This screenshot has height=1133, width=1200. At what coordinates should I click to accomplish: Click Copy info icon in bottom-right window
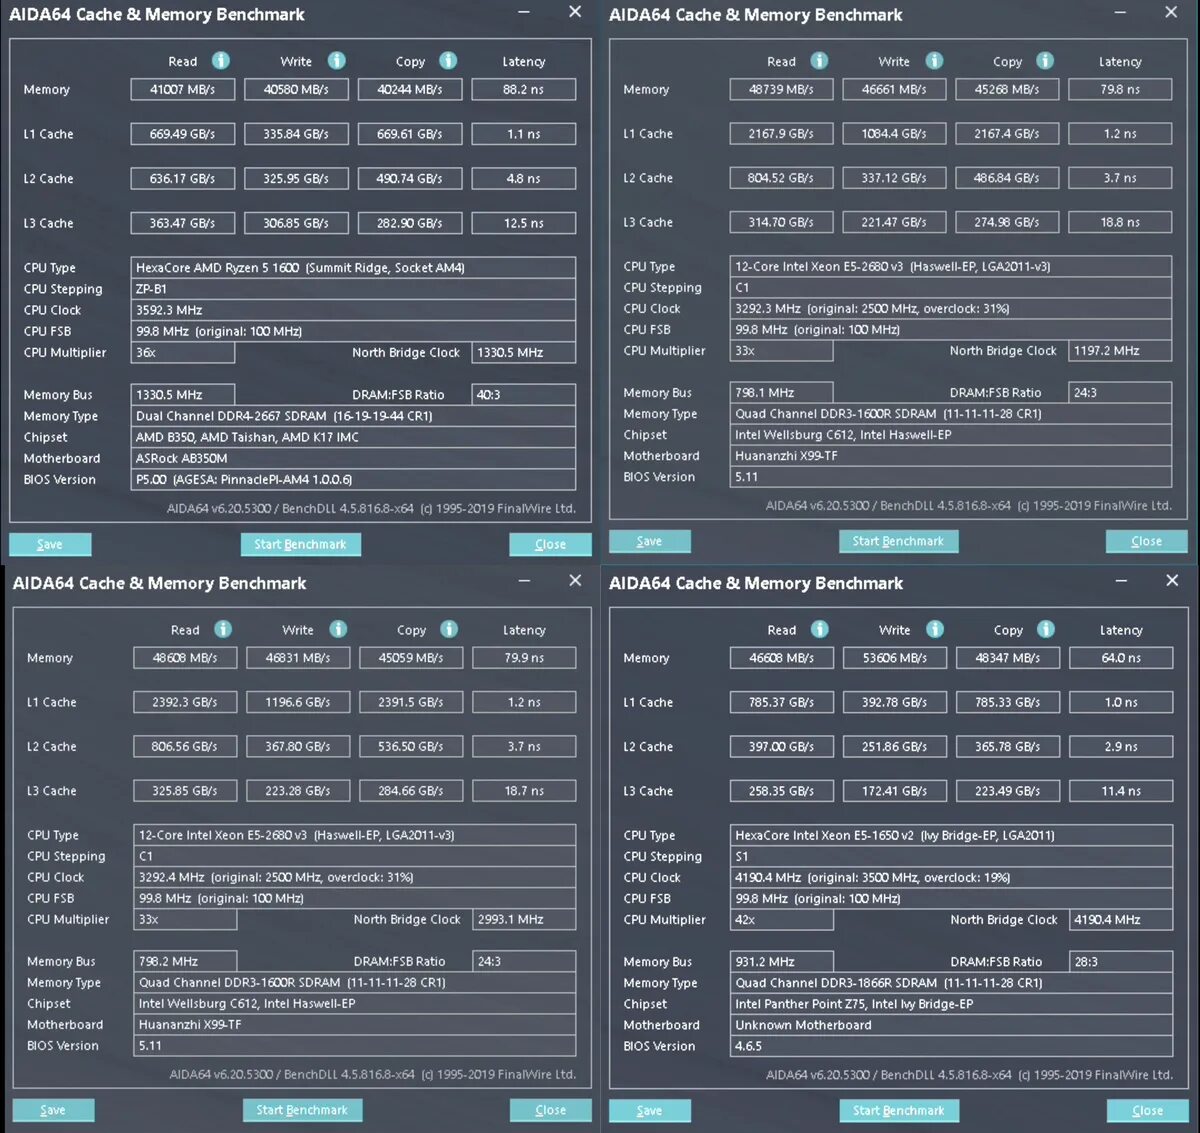(x=1046, y=629)
